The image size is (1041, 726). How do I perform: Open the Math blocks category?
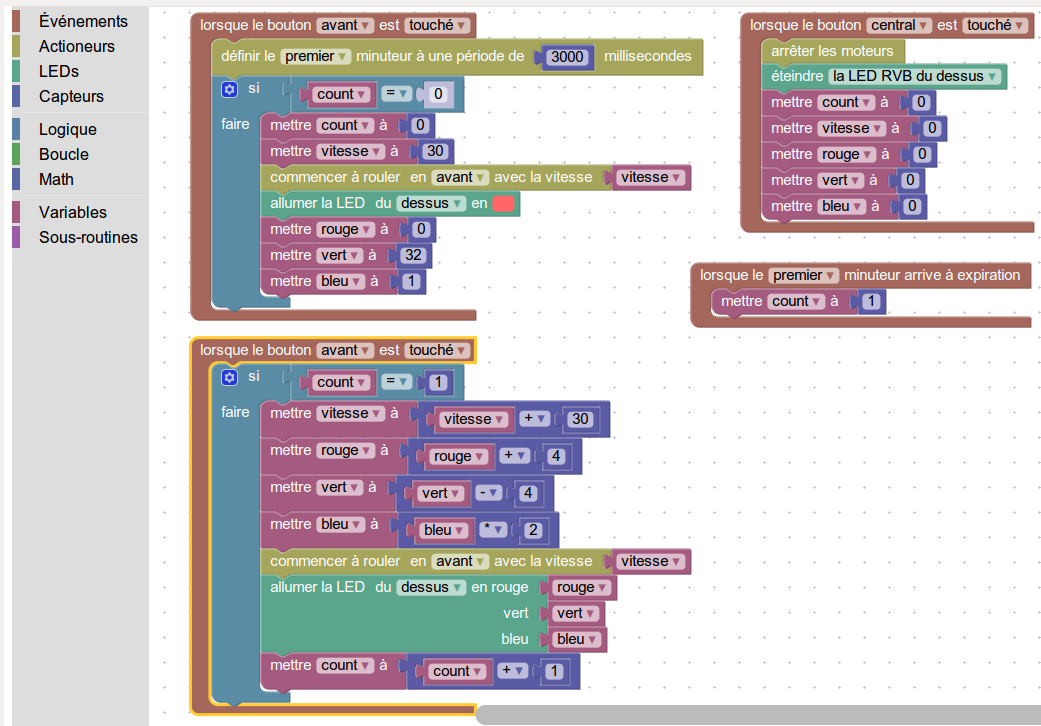[56, 179]
